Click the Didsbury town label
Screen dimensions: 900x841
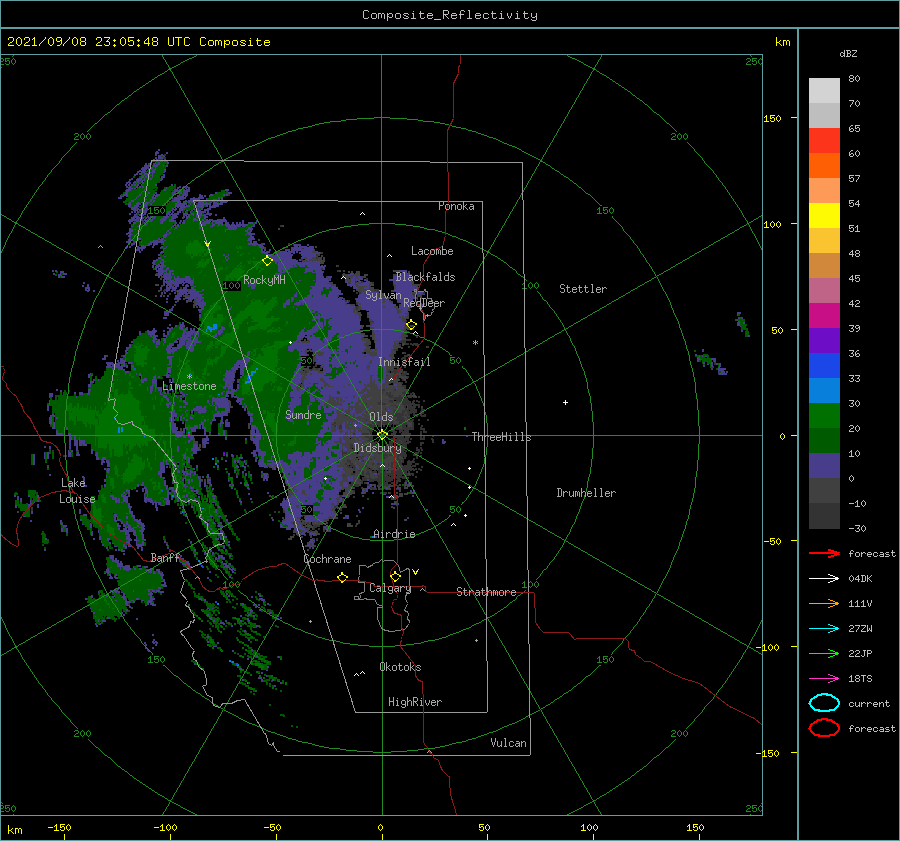[377, 448]
